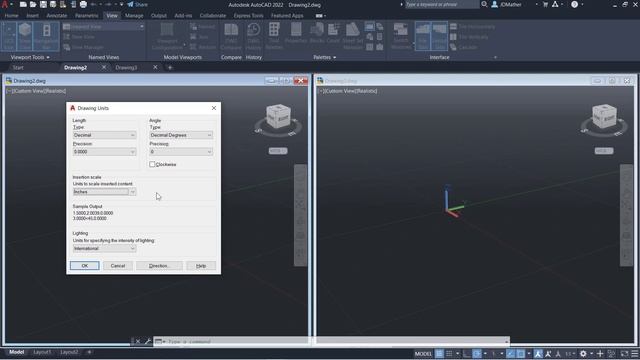Click the new drawing plus tab
640x360 pixels.
coord(170,67)
